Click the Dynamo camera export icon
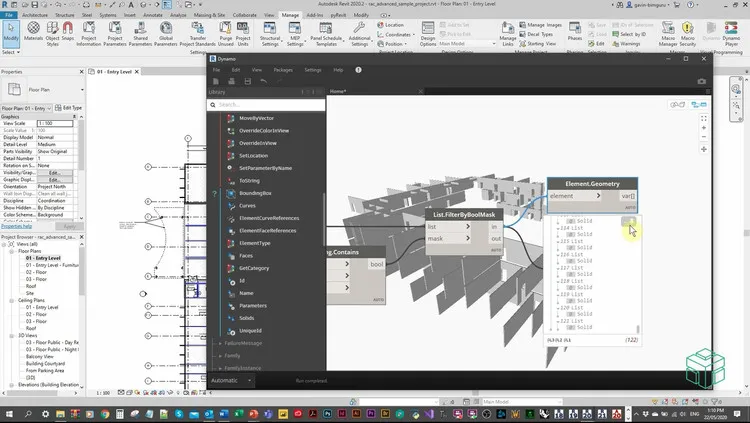The height and width of the screenshot is (423, 750). coord(701,81)
